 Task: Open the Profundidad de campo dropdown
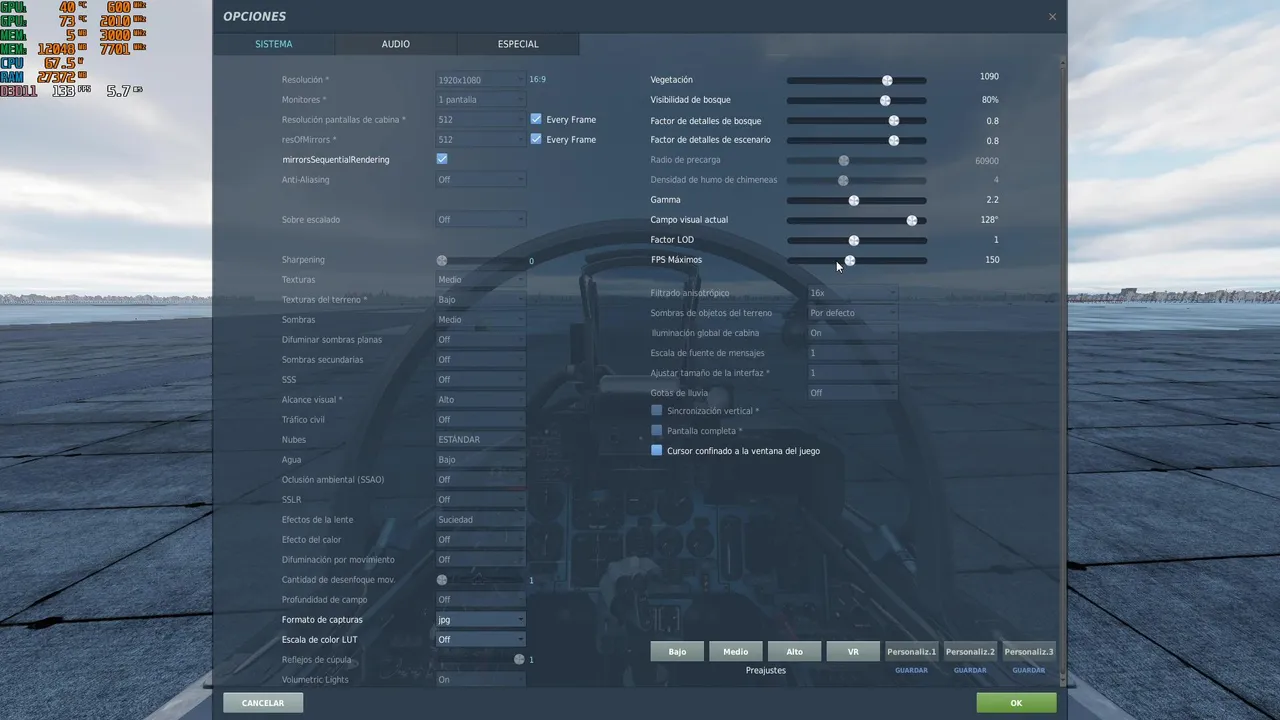(x=480, y=600)
